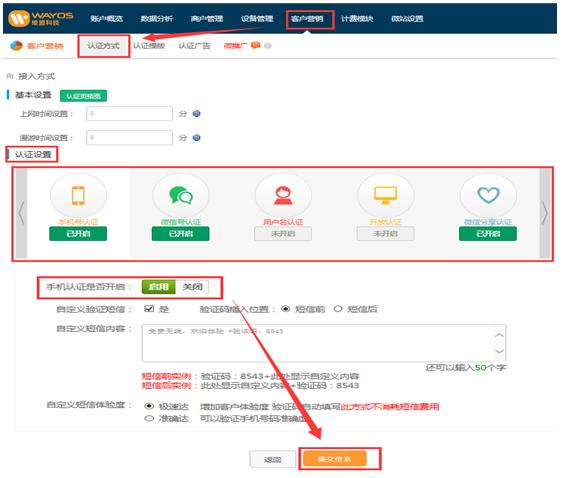Click help icon beside 漫游时间设置 field
Screen dimensions: 567x478
point(196,137)
